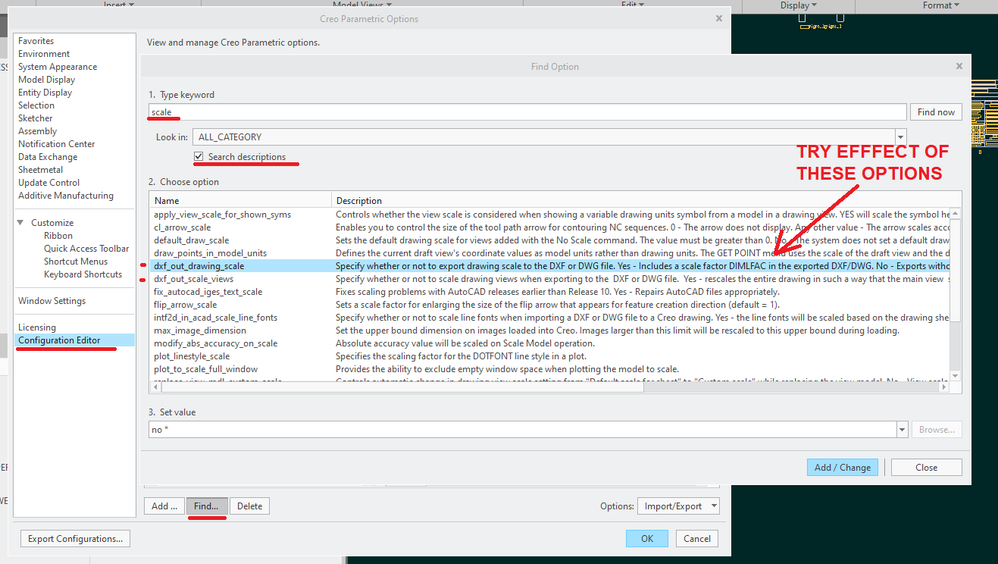Screen dimensions: 998x564
Task: Select the dxf_out_scale_views option row
Action: 549,279
